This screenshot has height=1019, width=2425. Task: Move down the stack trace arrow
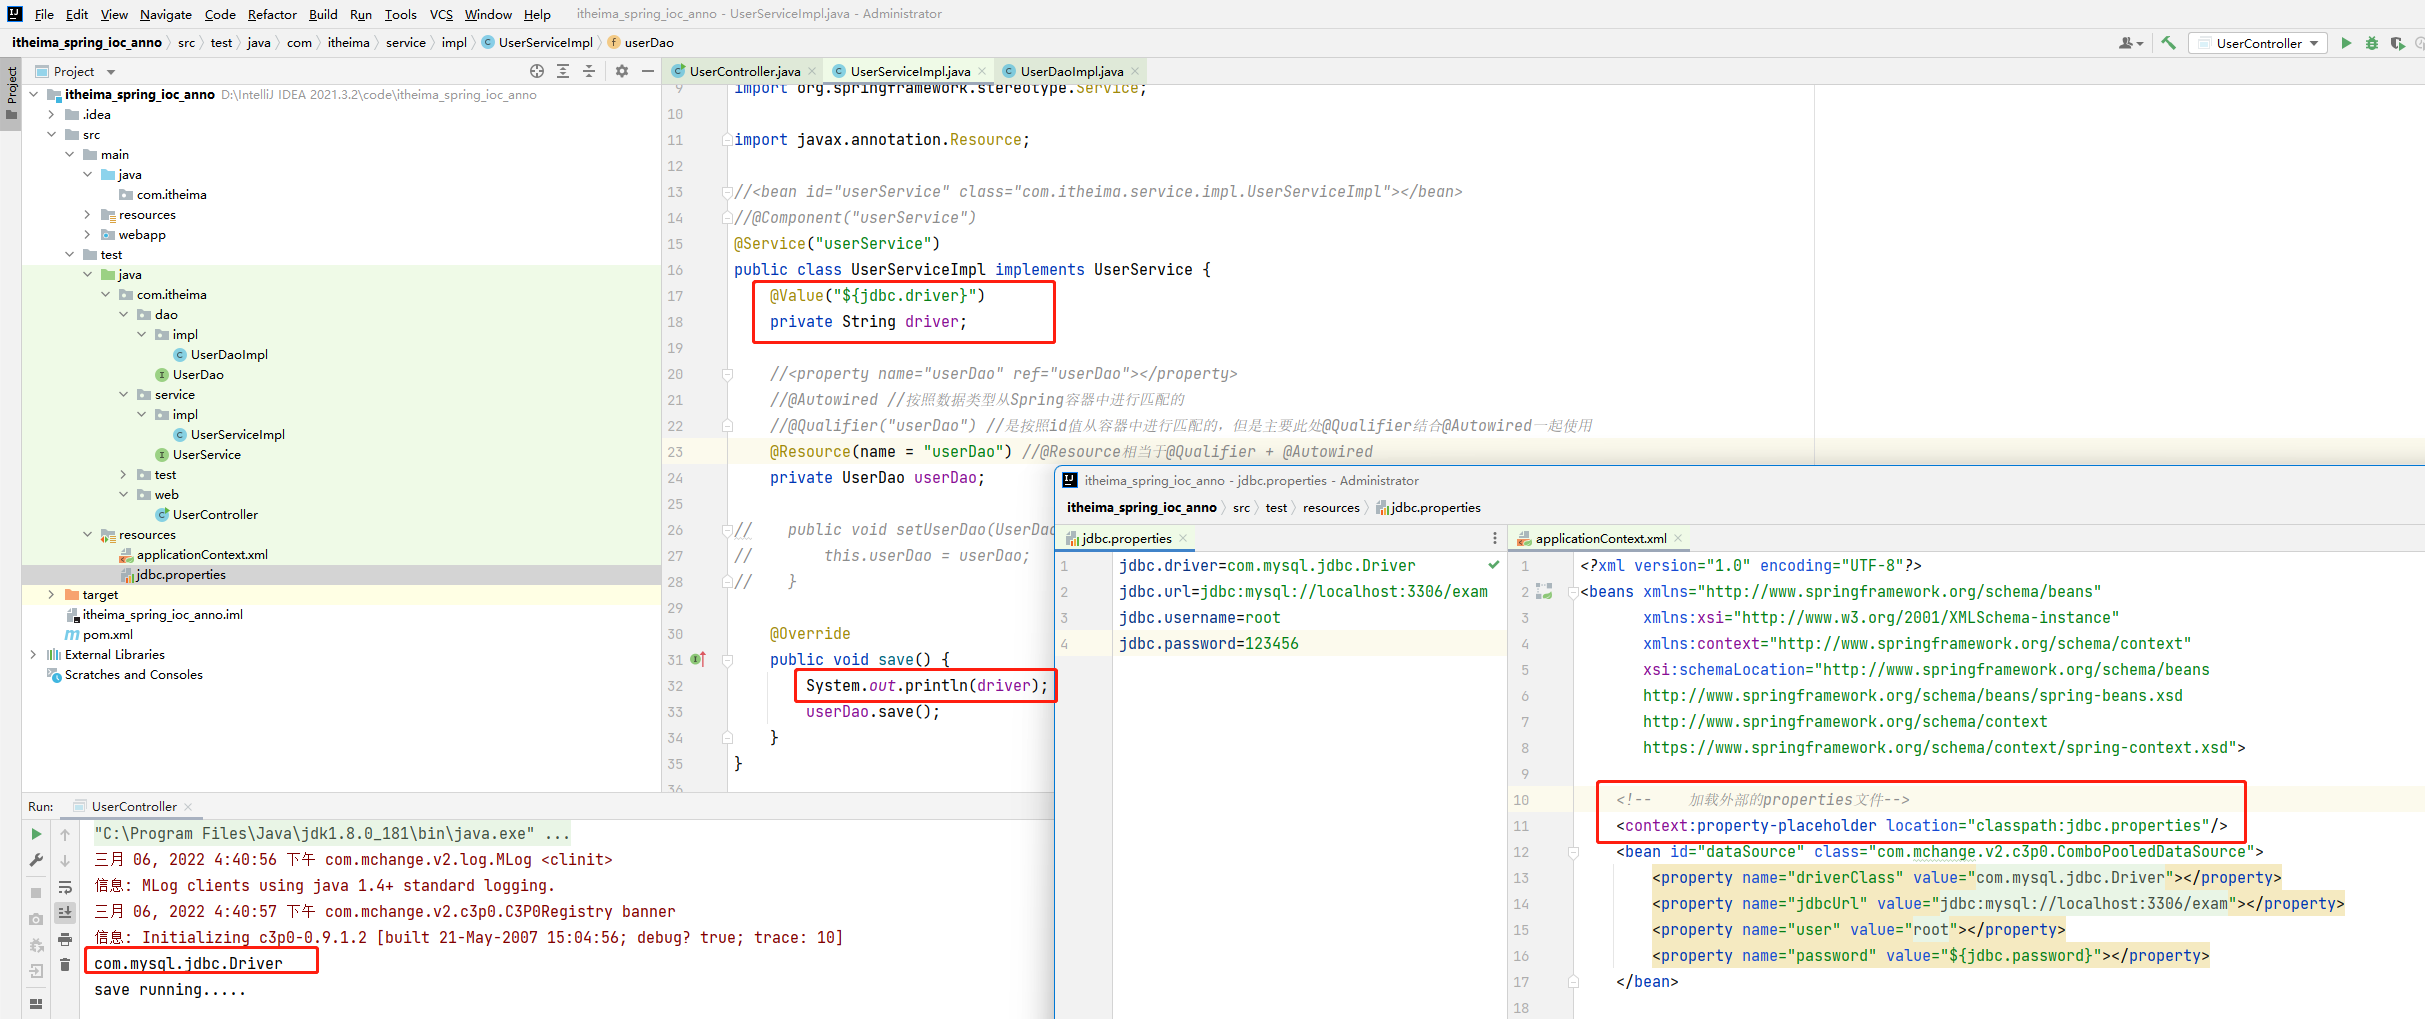click(x=65, y=860)
